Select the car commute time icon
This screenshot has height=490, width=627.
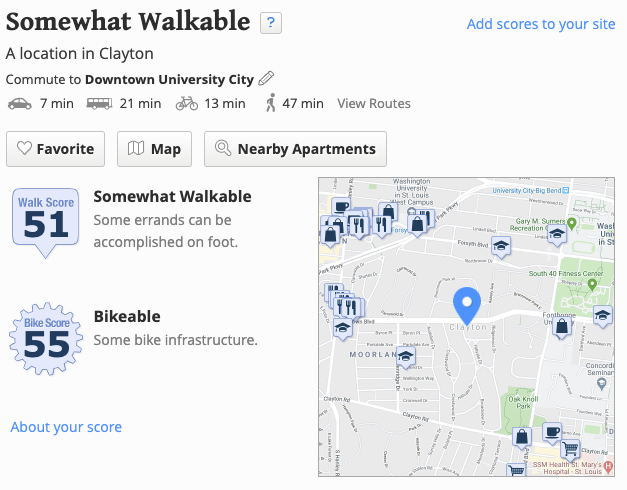[20, 104]
